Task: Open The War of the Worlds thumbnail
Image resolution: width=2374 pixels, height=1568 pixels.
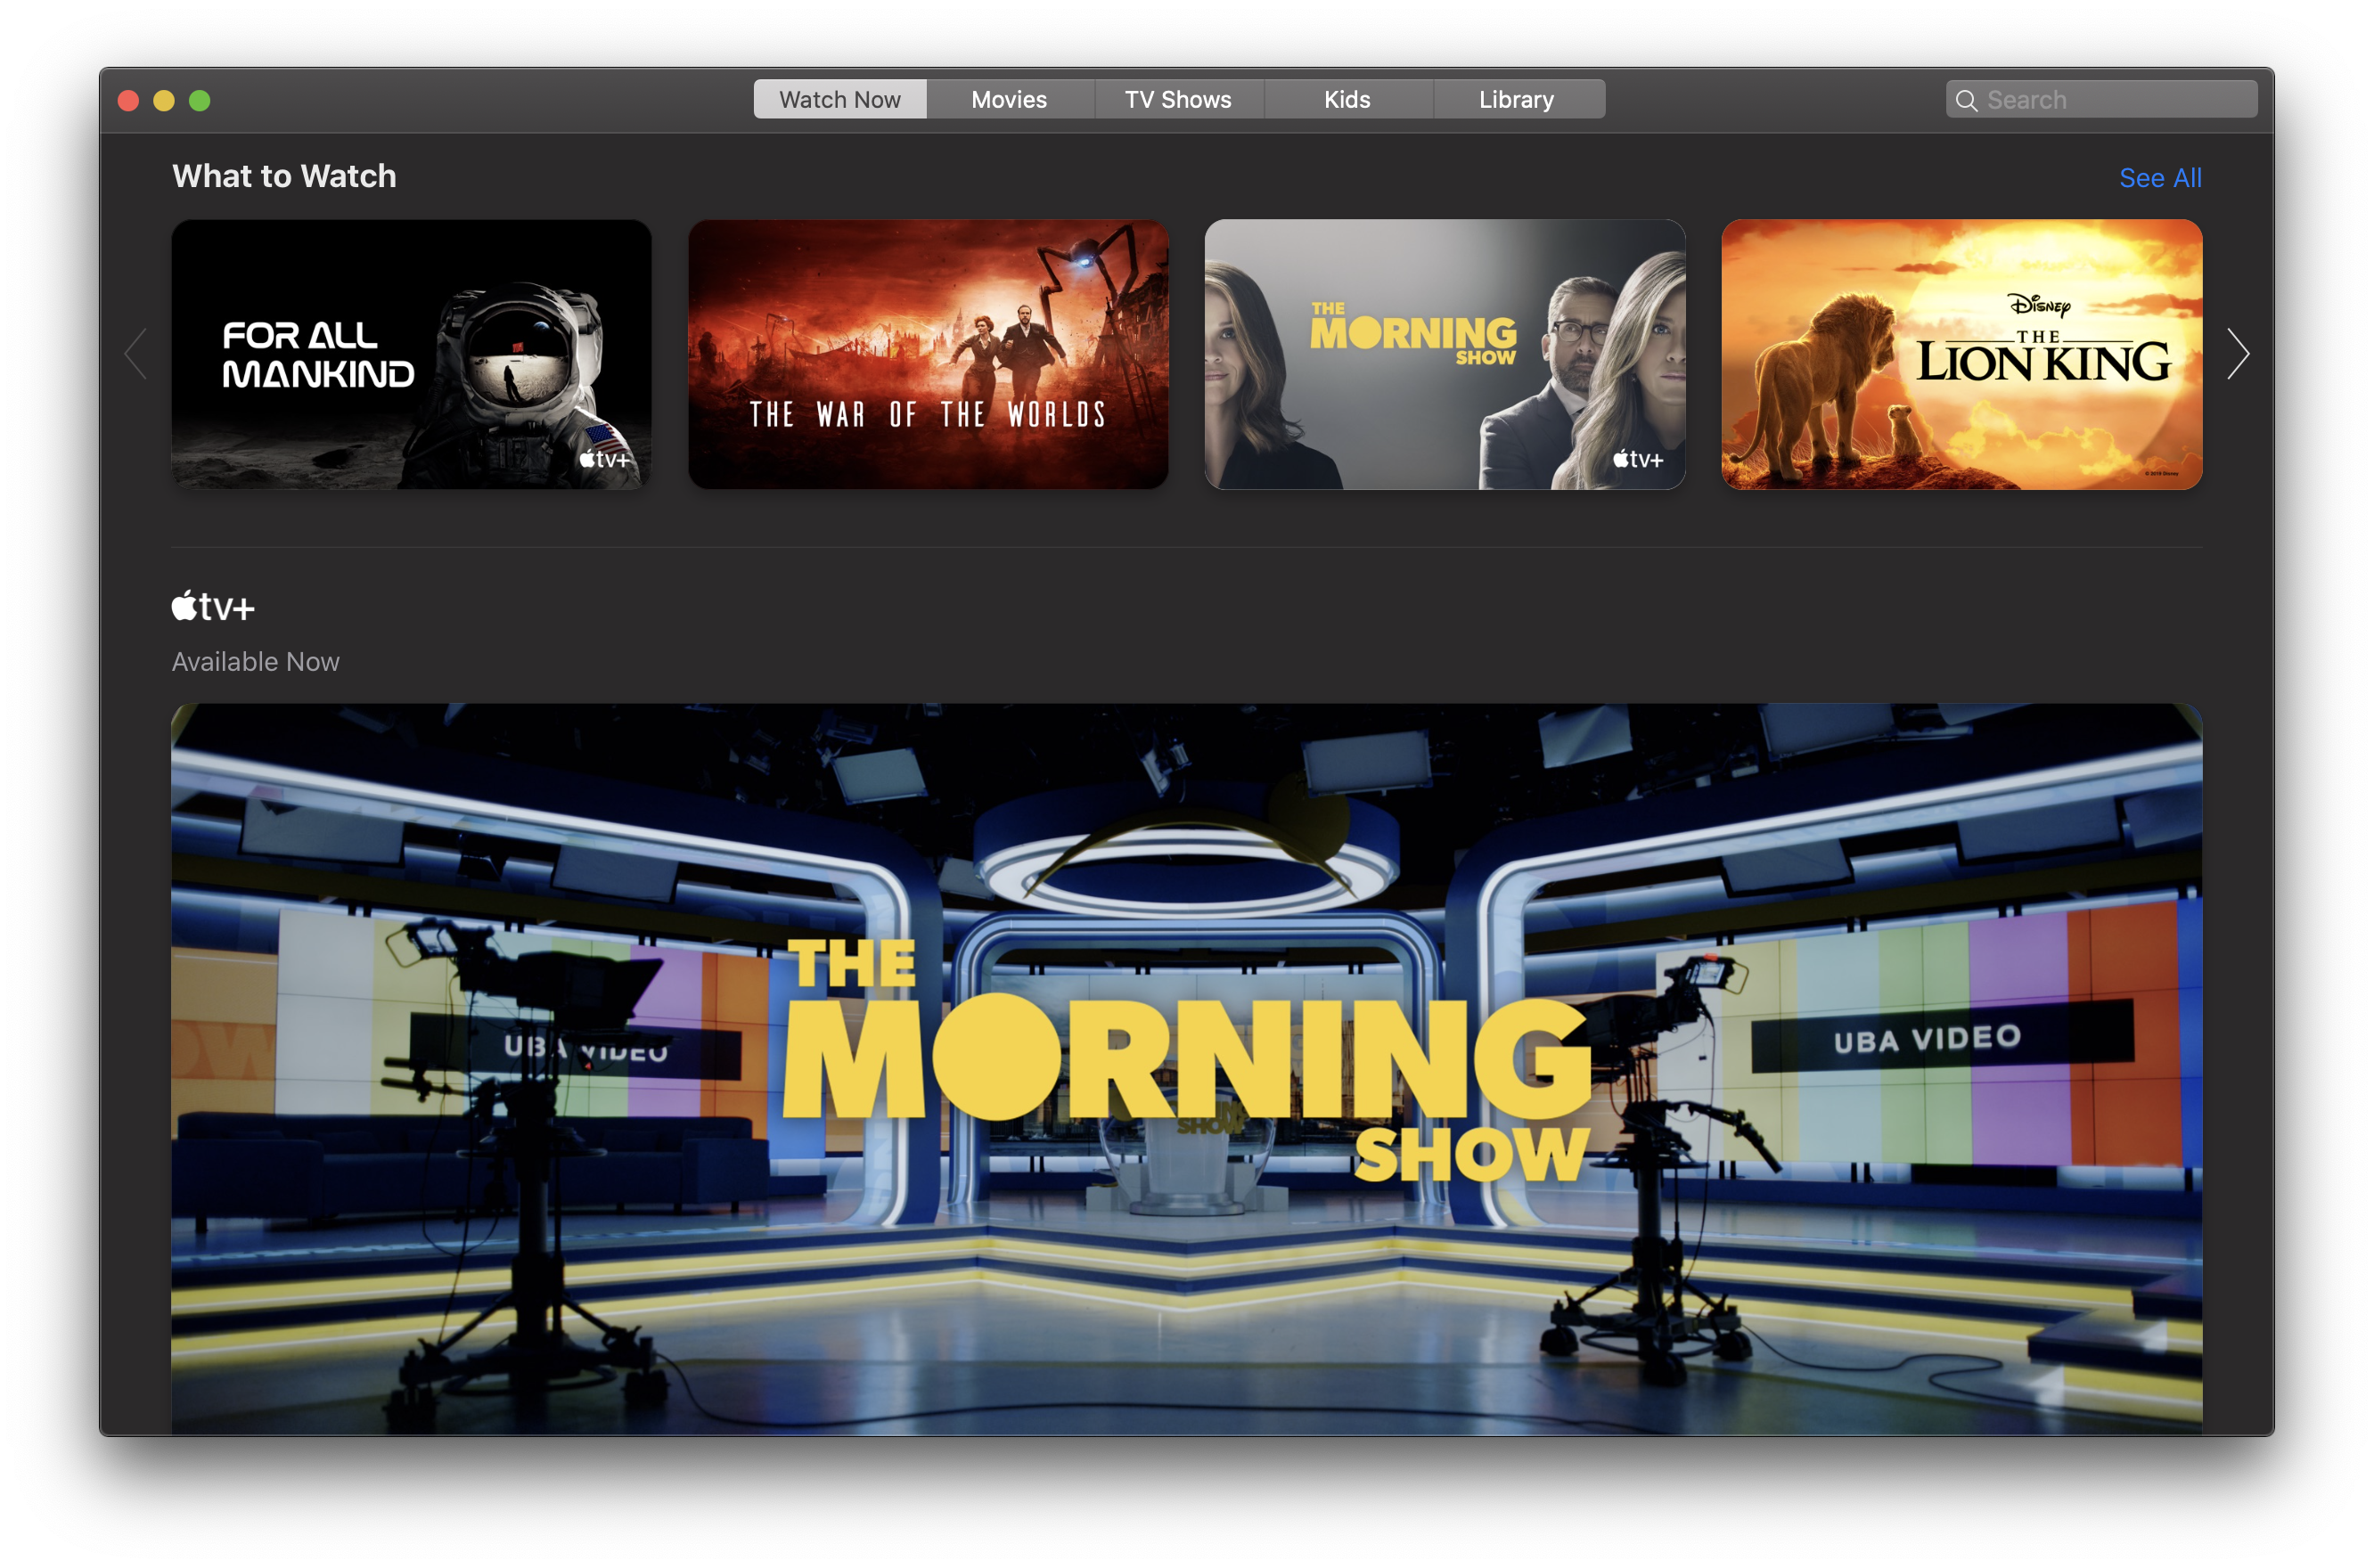Action: (928, 354)
